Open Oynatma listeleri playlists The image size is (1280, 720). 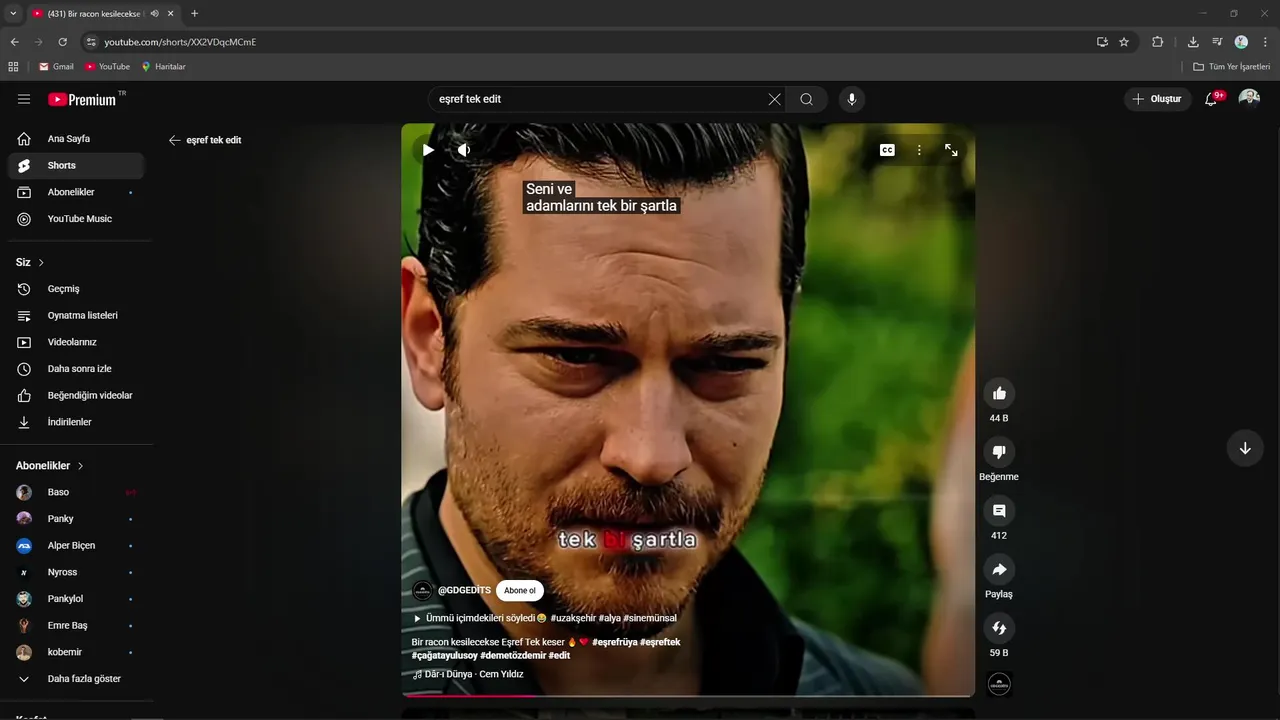pos(76,315)
